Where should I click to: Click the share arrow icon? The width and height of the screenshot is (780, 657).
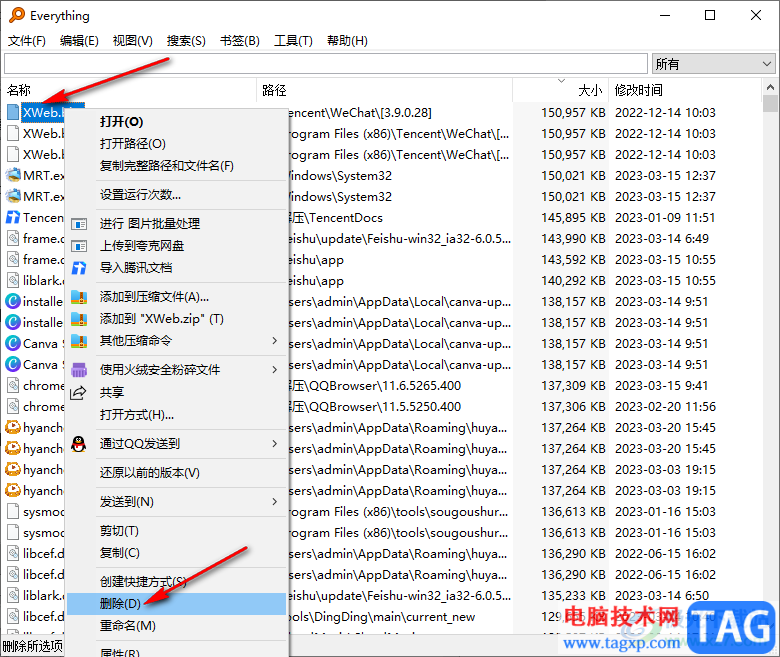click(x=78, y=392)
